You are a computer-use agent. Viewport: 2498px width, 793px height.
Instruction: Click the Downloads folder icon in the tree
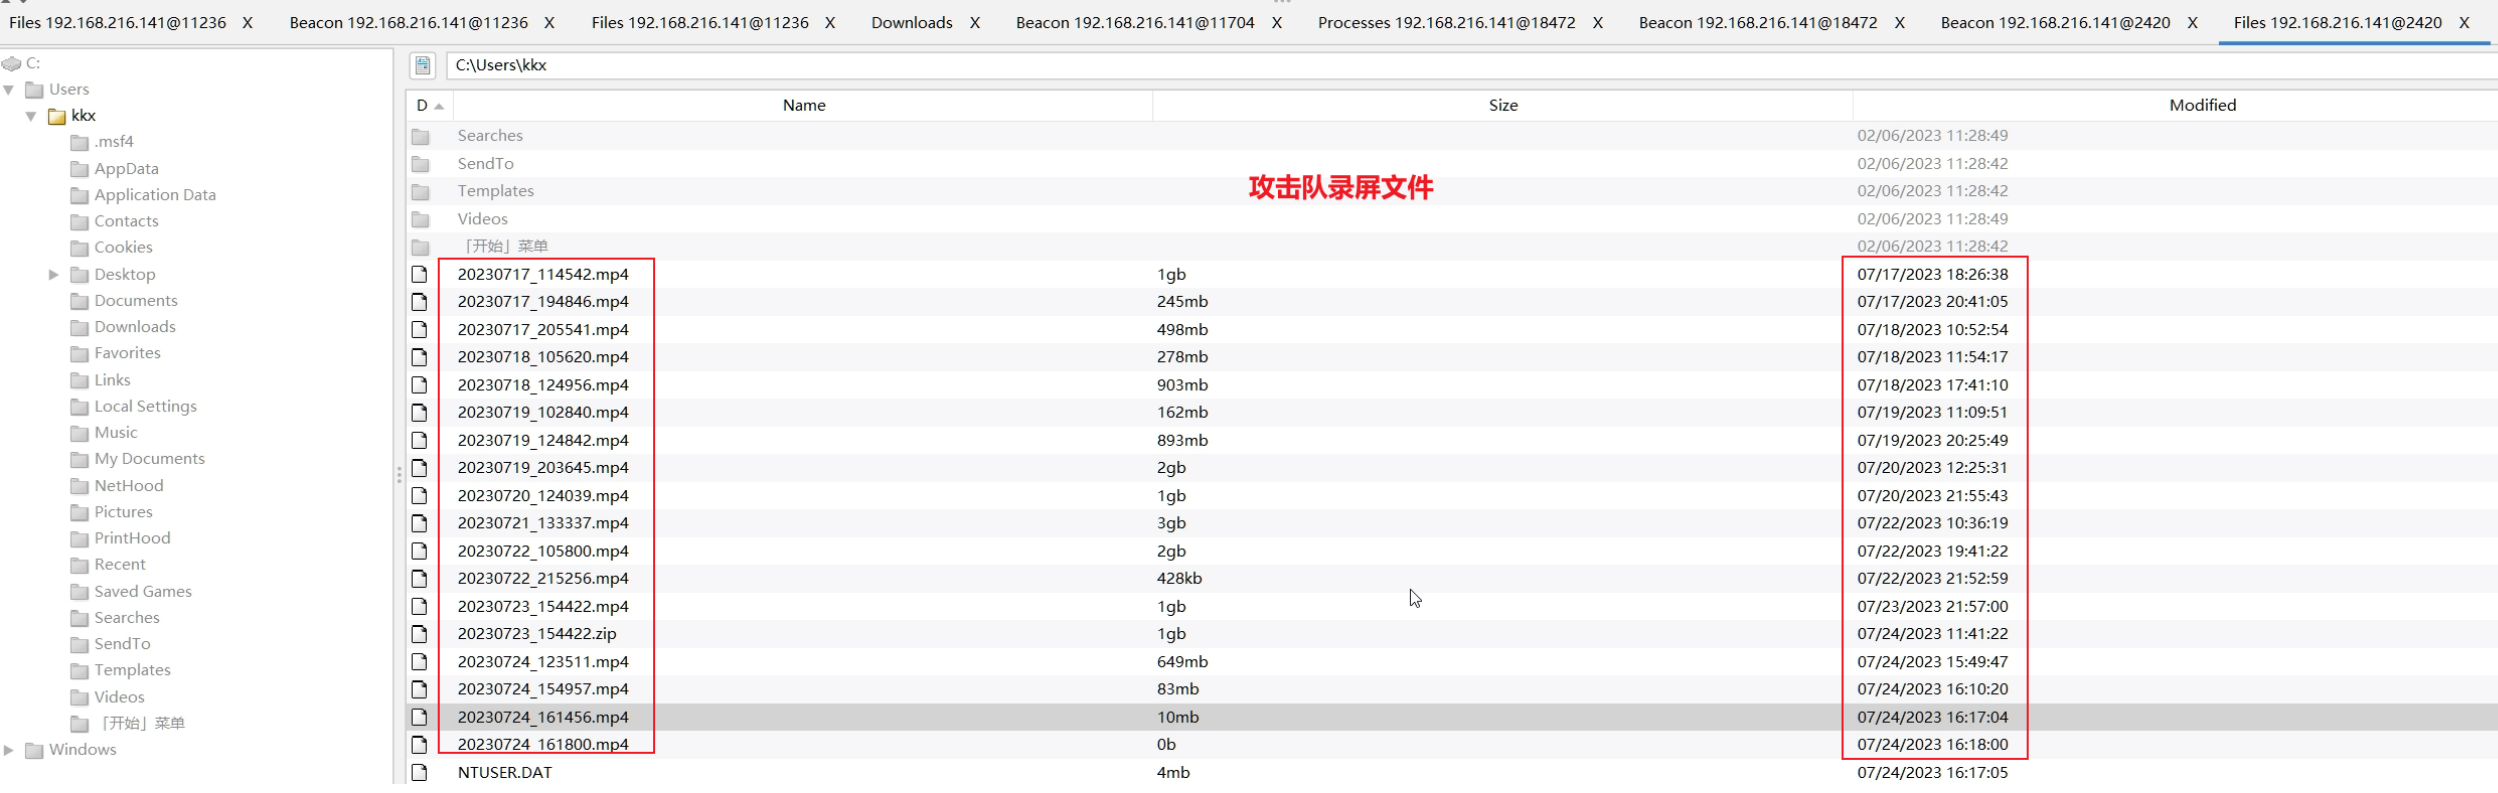[x=80, y=327]
